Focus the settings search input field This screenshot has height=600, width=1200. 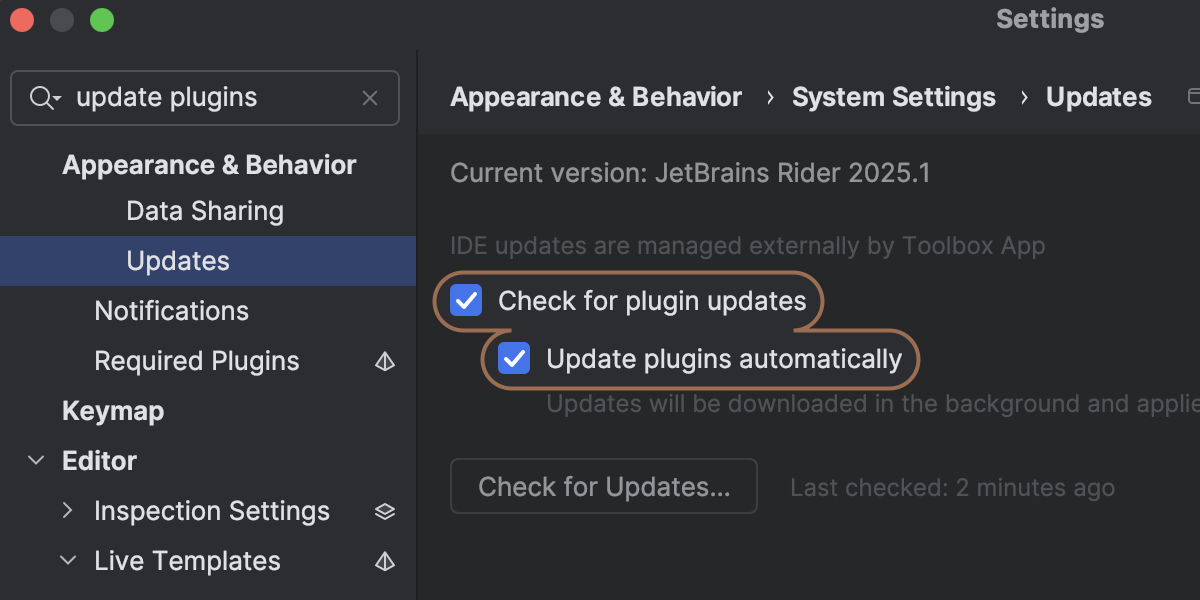click(x=210, y=98)
